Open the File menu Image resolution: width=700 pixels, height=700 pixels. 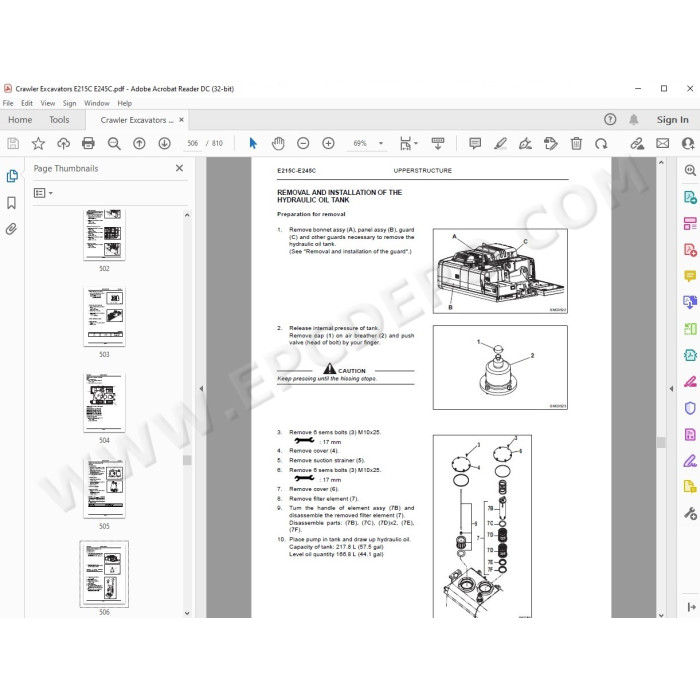pos(8,103)
